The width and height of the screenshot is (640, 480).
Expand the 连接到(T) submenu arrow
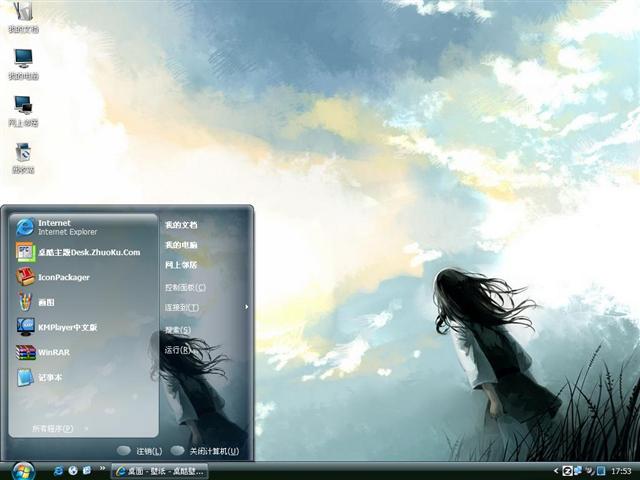247,307
